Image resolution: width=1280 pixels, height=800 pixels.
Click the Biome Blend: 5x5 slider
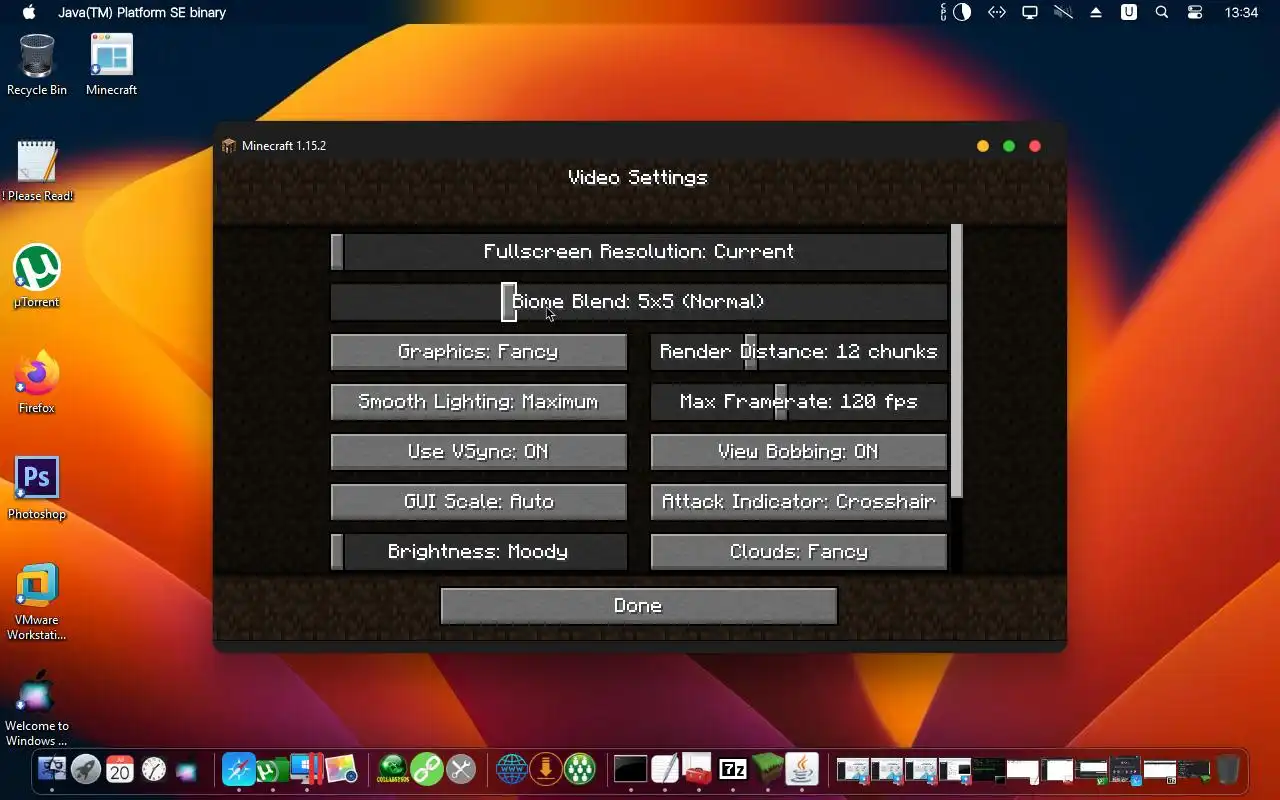click(x=639, y=302)
